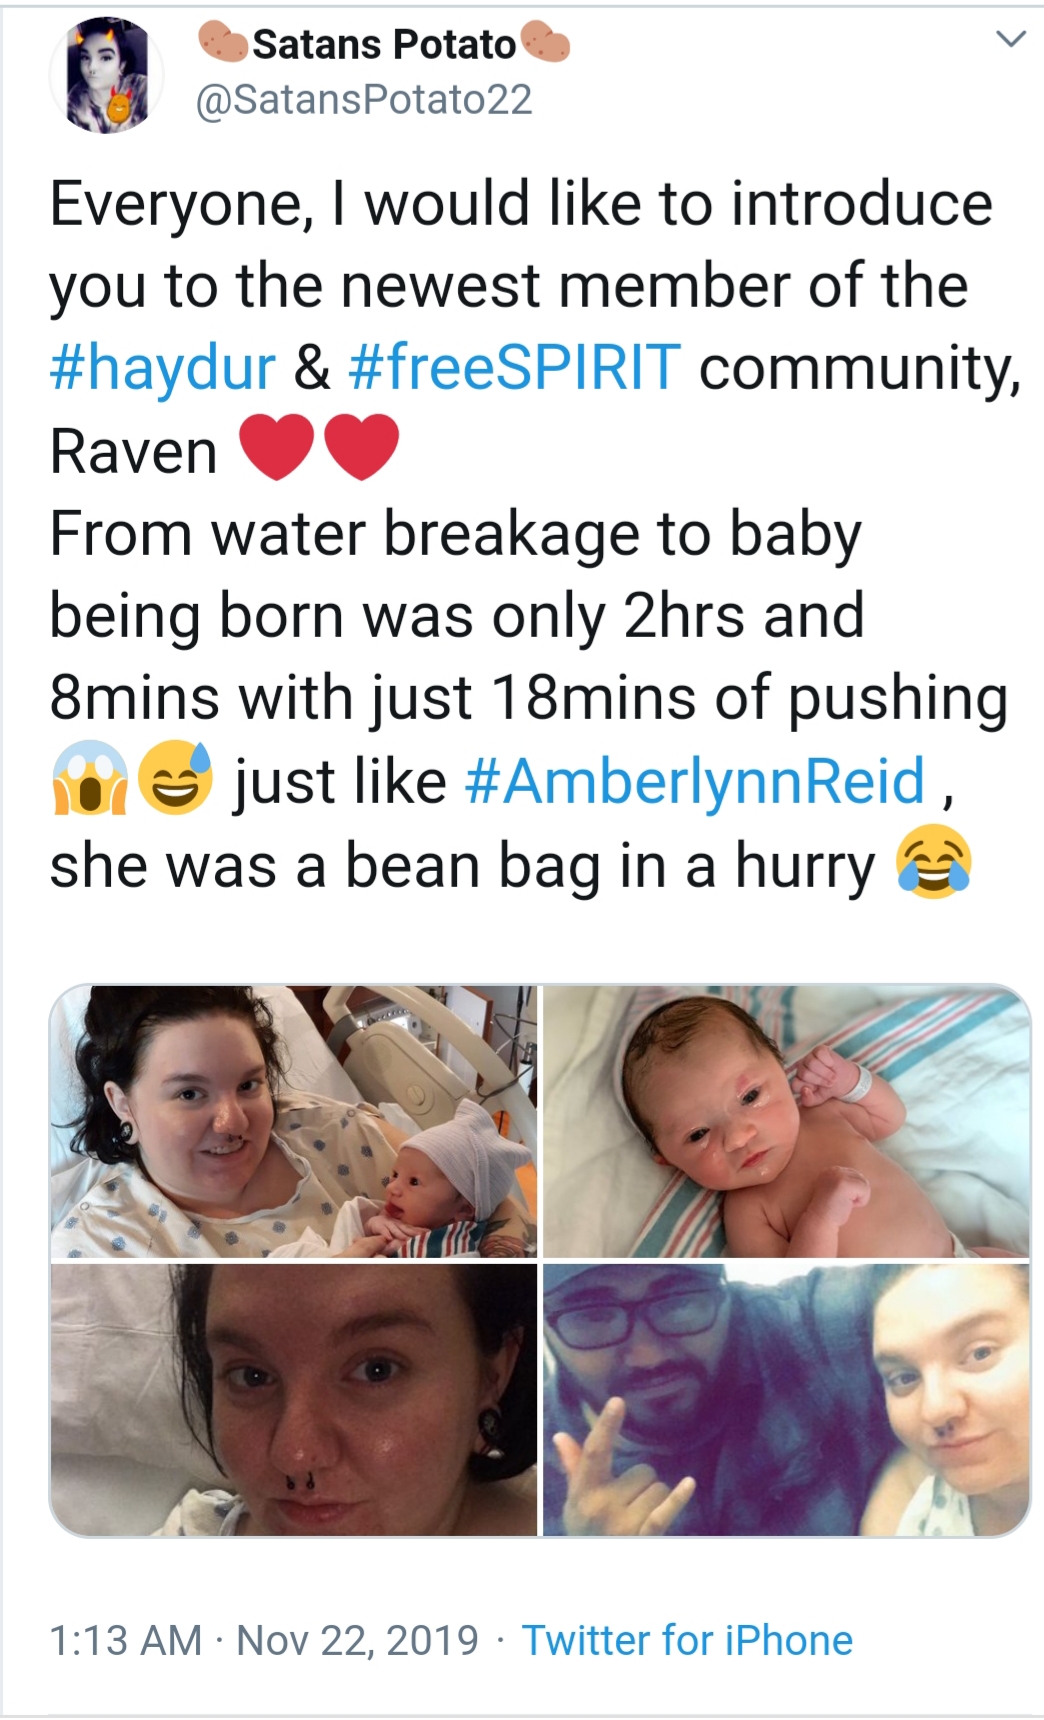View close-up selfie with nose ring
The image size is (1044, 1720).
point(293,1400)
